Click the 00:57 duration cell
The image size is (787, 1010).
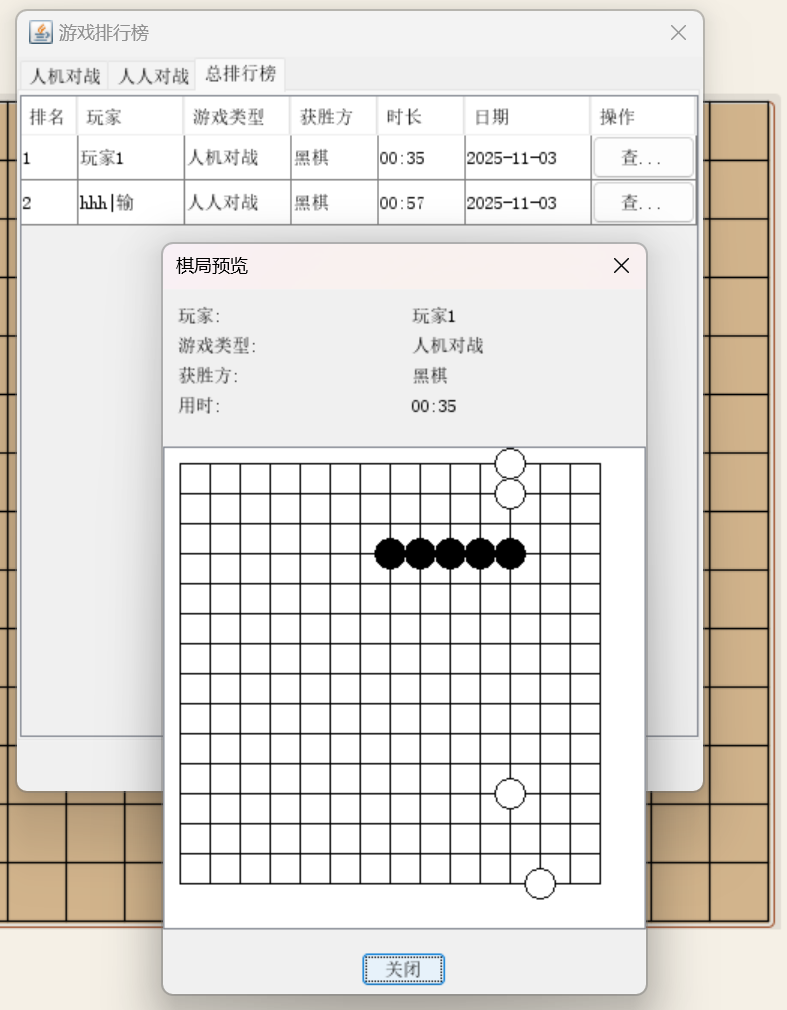coord(421,202)
